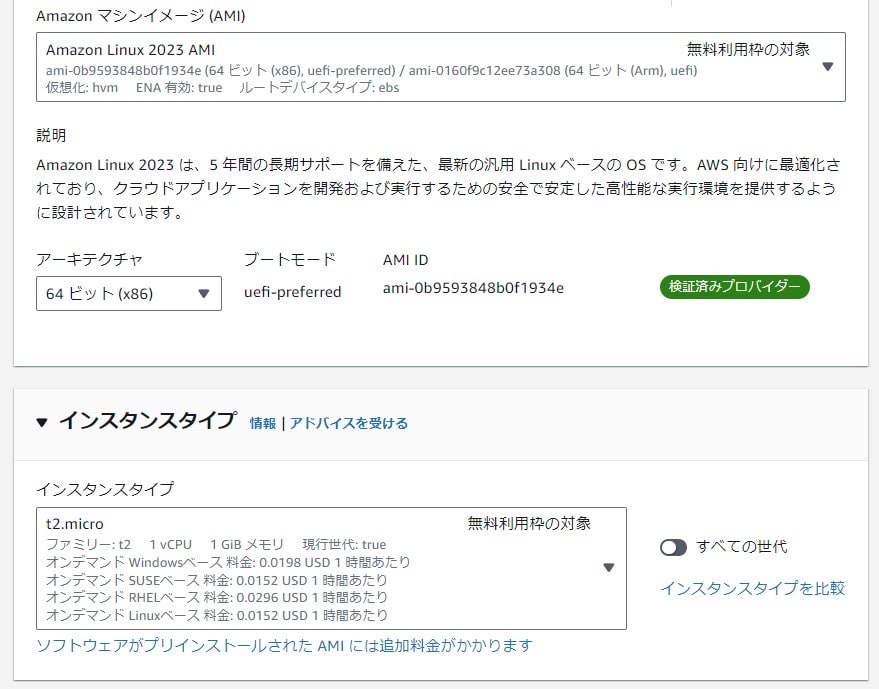
Task: Click the 説明 heading
Action: (x=51, y=135)
